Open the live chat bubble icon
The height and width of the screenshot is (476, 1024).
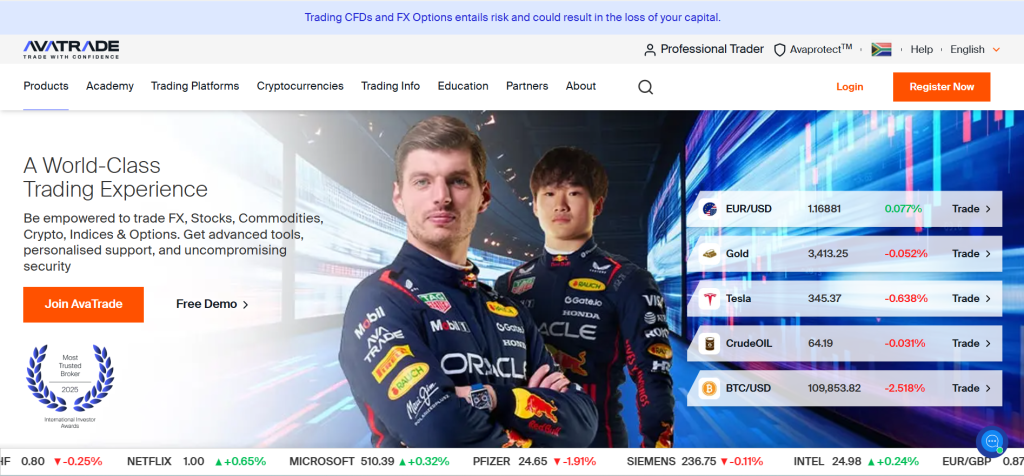991,440
